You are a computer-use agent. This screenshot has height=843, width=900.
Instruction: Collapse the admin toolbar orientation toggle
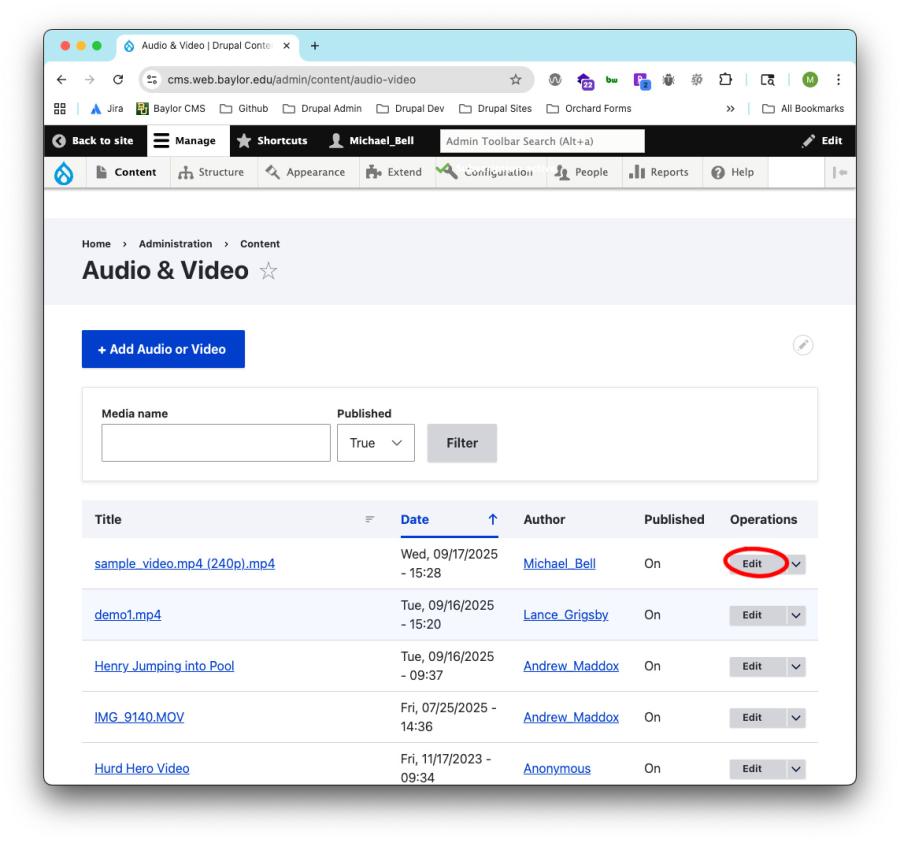tap(840, 172)
